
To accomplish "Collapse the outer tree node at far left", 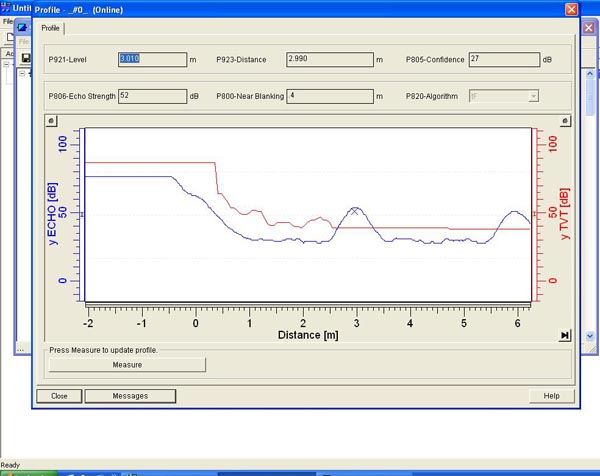I will point(7,64).
